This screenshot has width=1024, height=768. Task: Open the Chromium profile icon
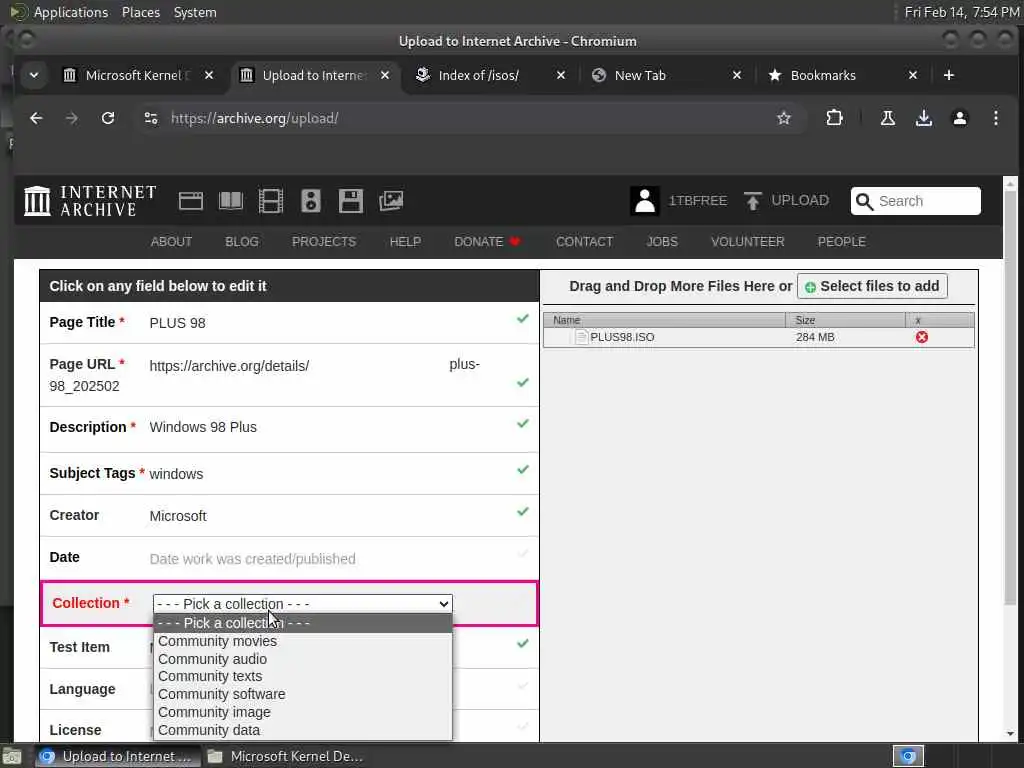tap(959, 118)
